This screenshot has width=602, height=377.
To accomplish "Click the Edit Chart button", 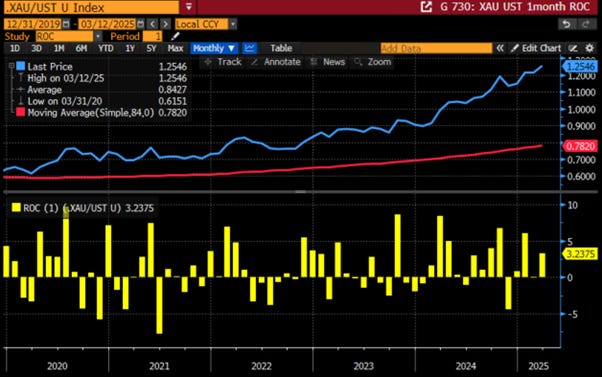I will (x=536, y=48).
